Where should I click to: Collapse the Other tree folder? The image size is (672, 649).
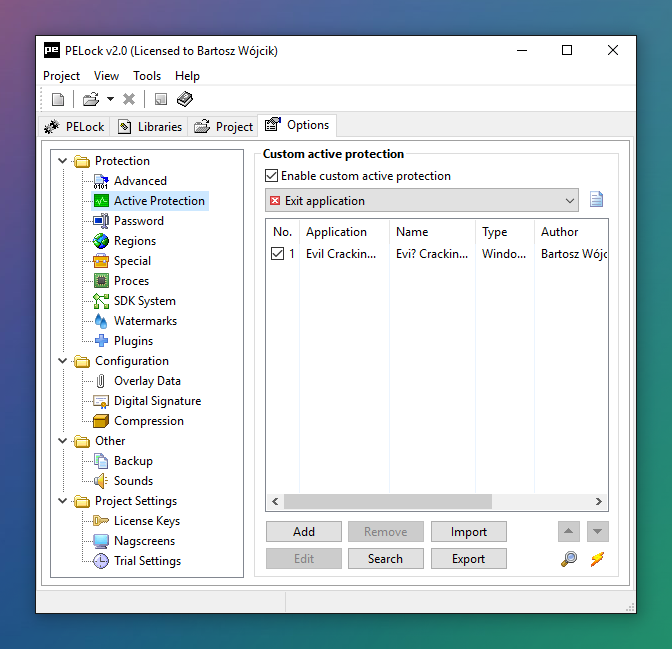coord(63,441)
